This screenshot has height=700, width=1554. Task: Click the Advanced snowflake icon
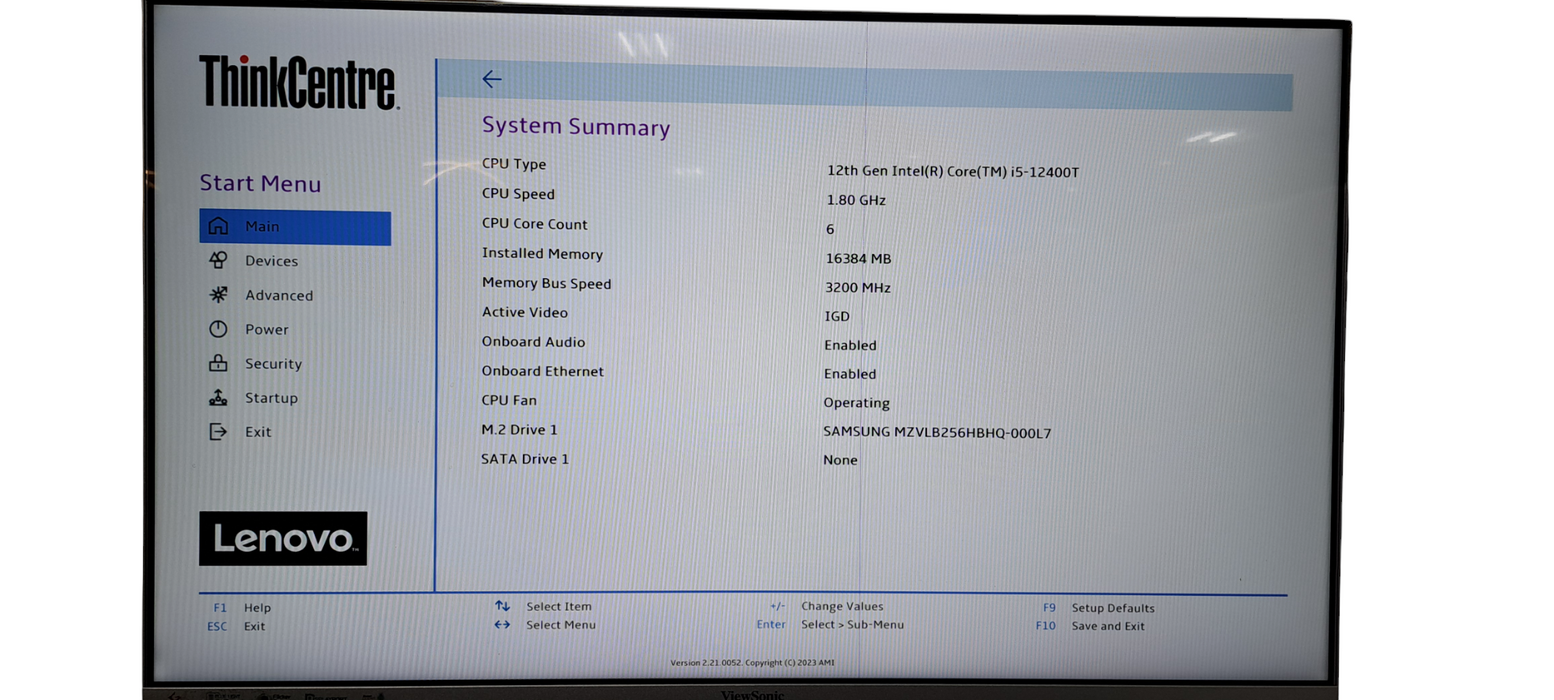[218, 295]
